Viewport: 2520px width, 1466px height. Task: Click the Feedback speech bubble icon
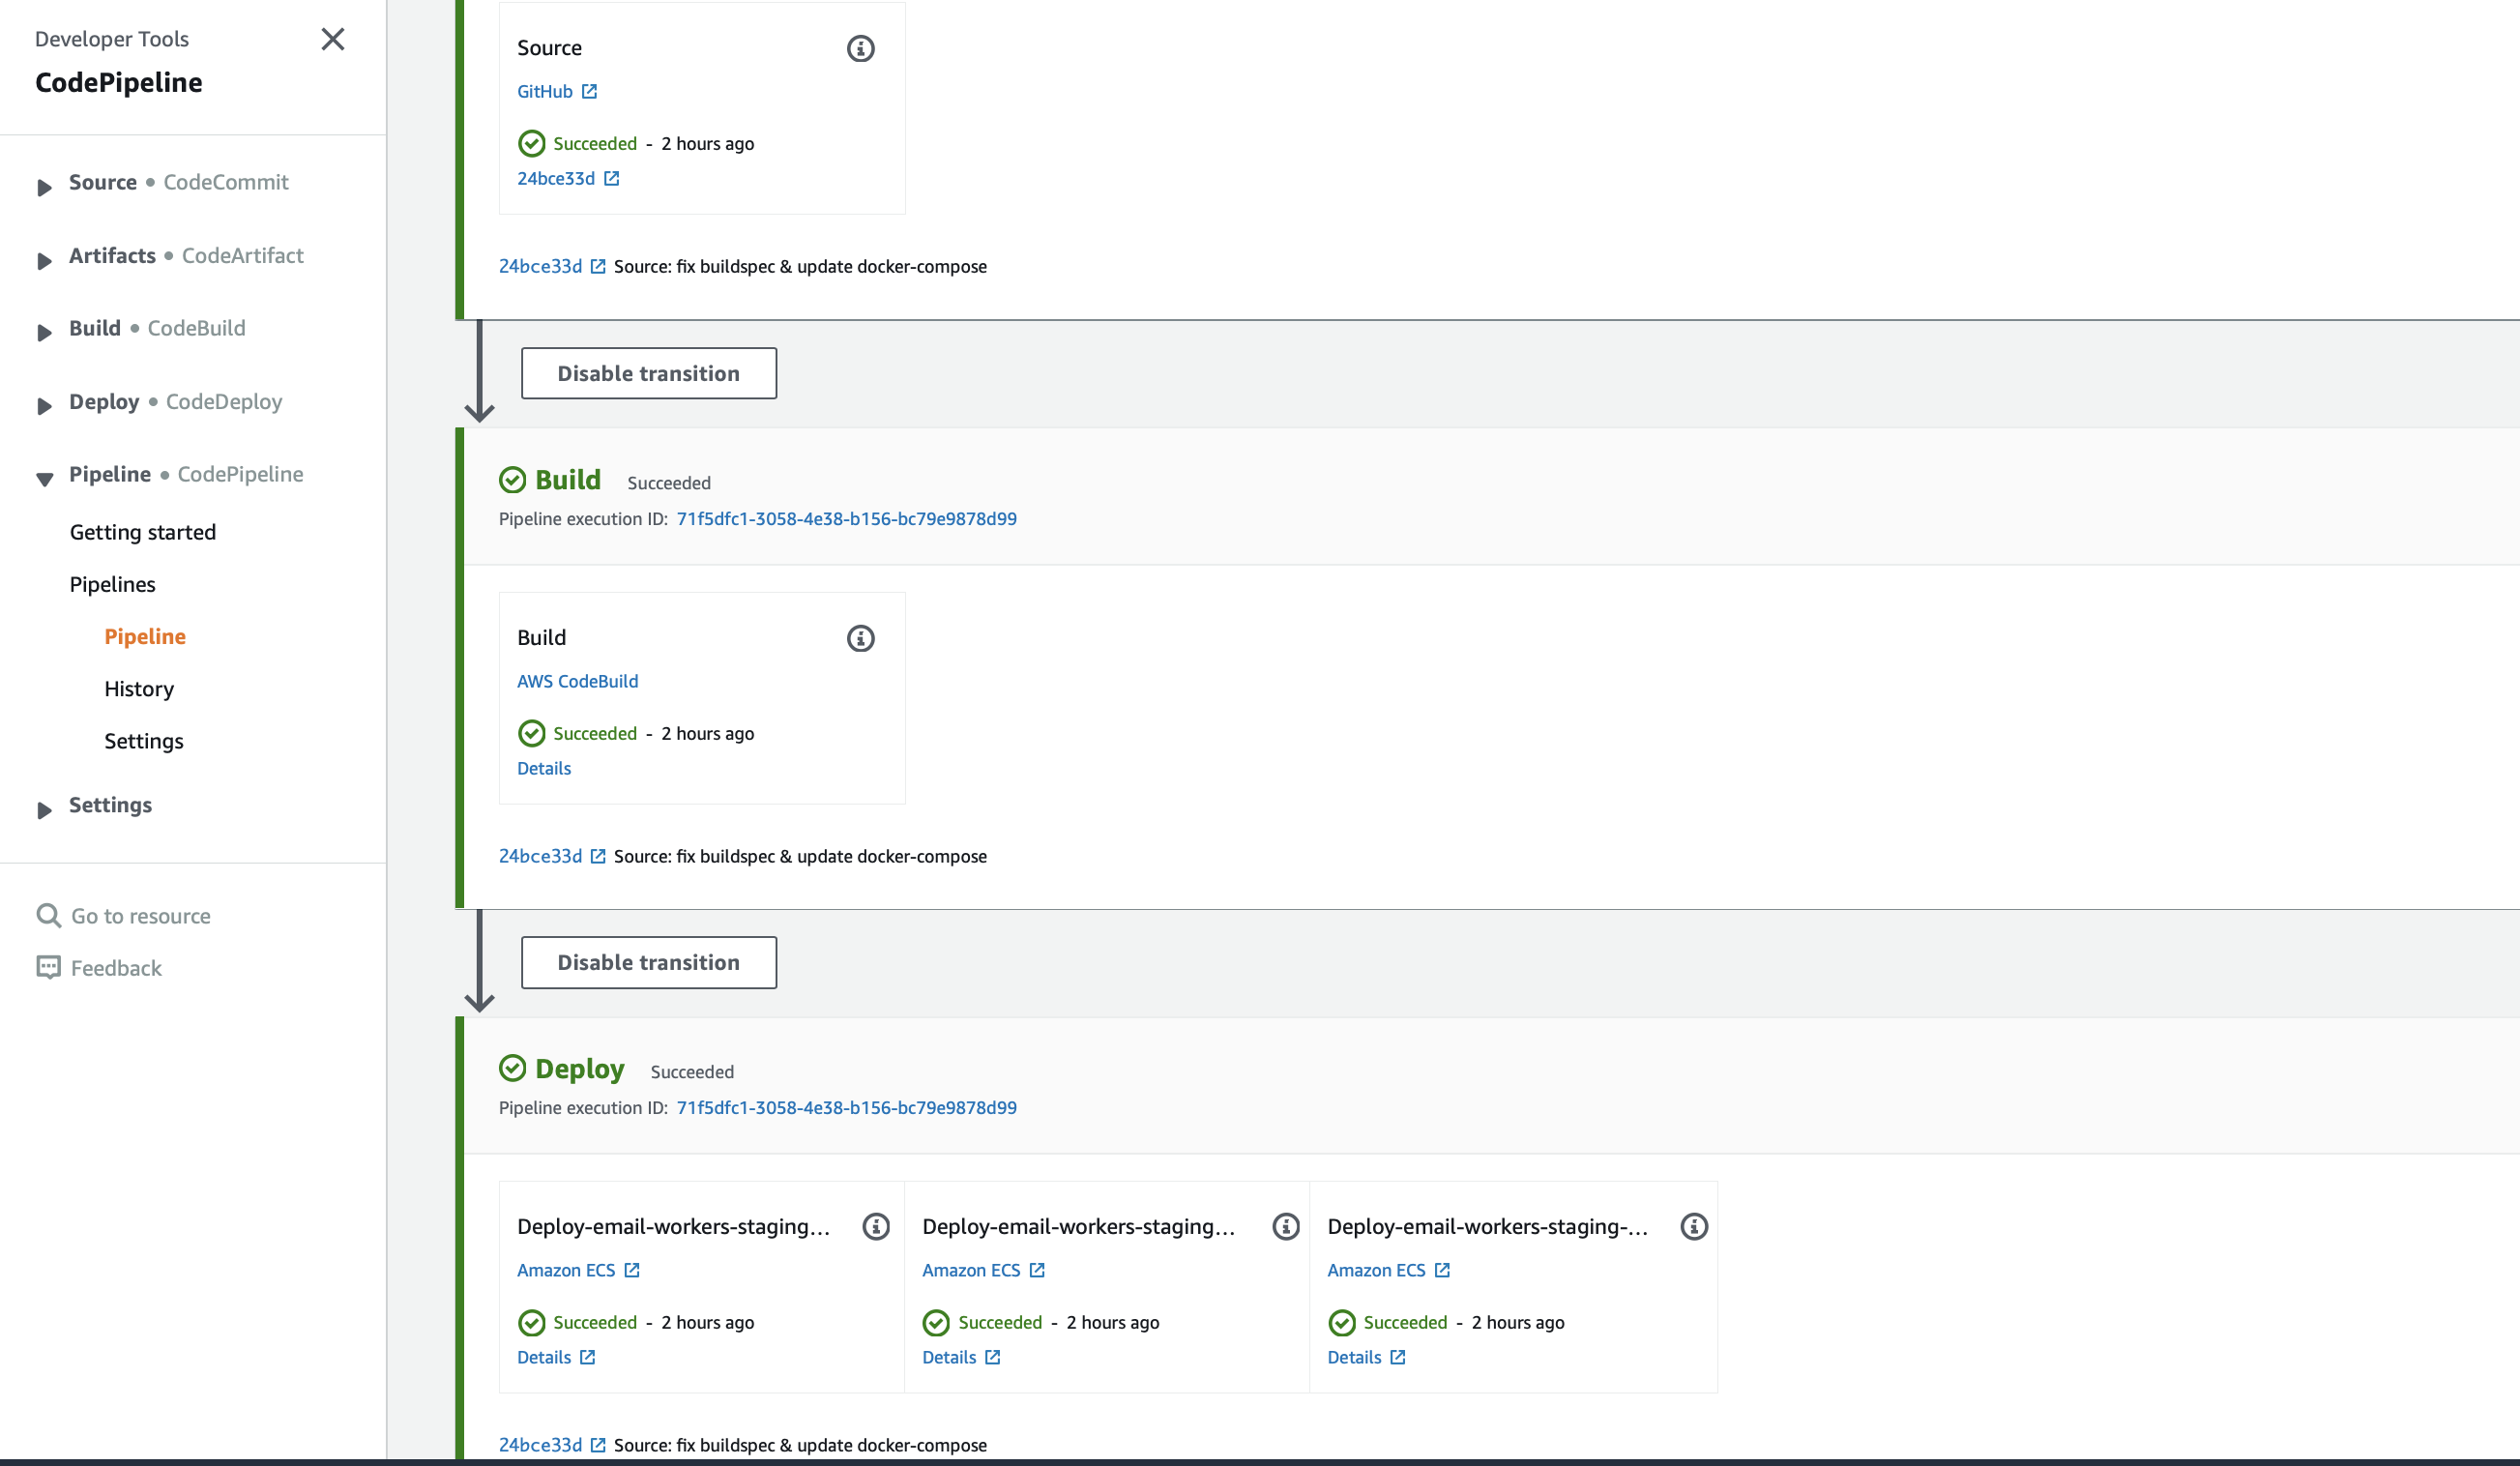(x=48, y=967)
